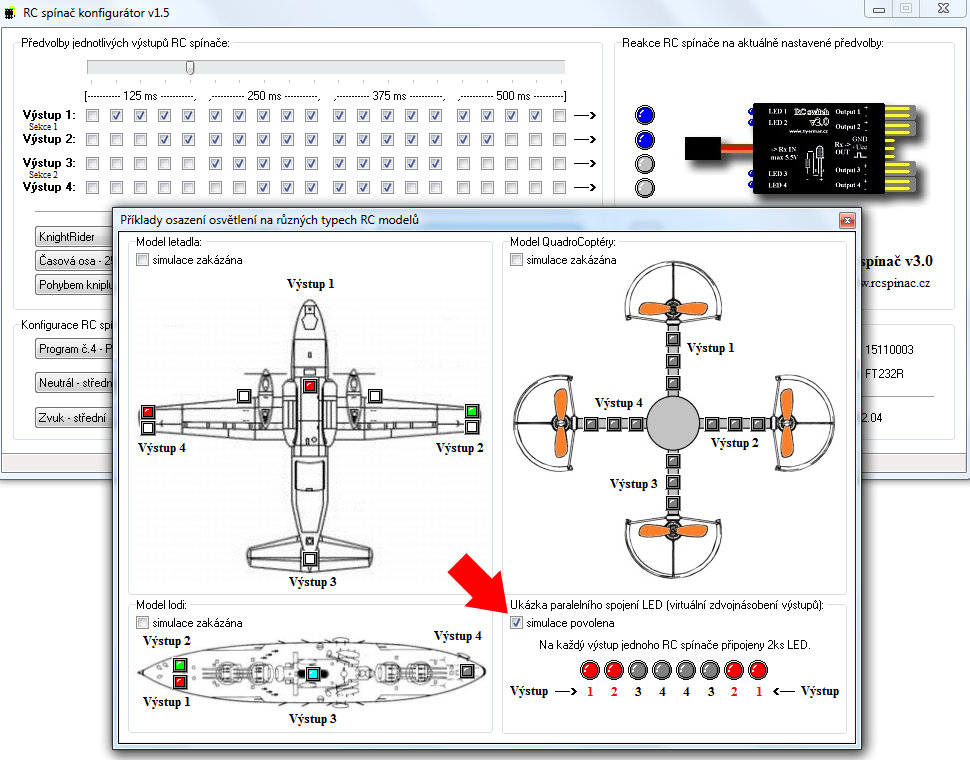The width and height of the screenshot is (970, 760).
Task: Click the leftmost red LED in the parallel LED demo
Action: (x=590, y=670)
